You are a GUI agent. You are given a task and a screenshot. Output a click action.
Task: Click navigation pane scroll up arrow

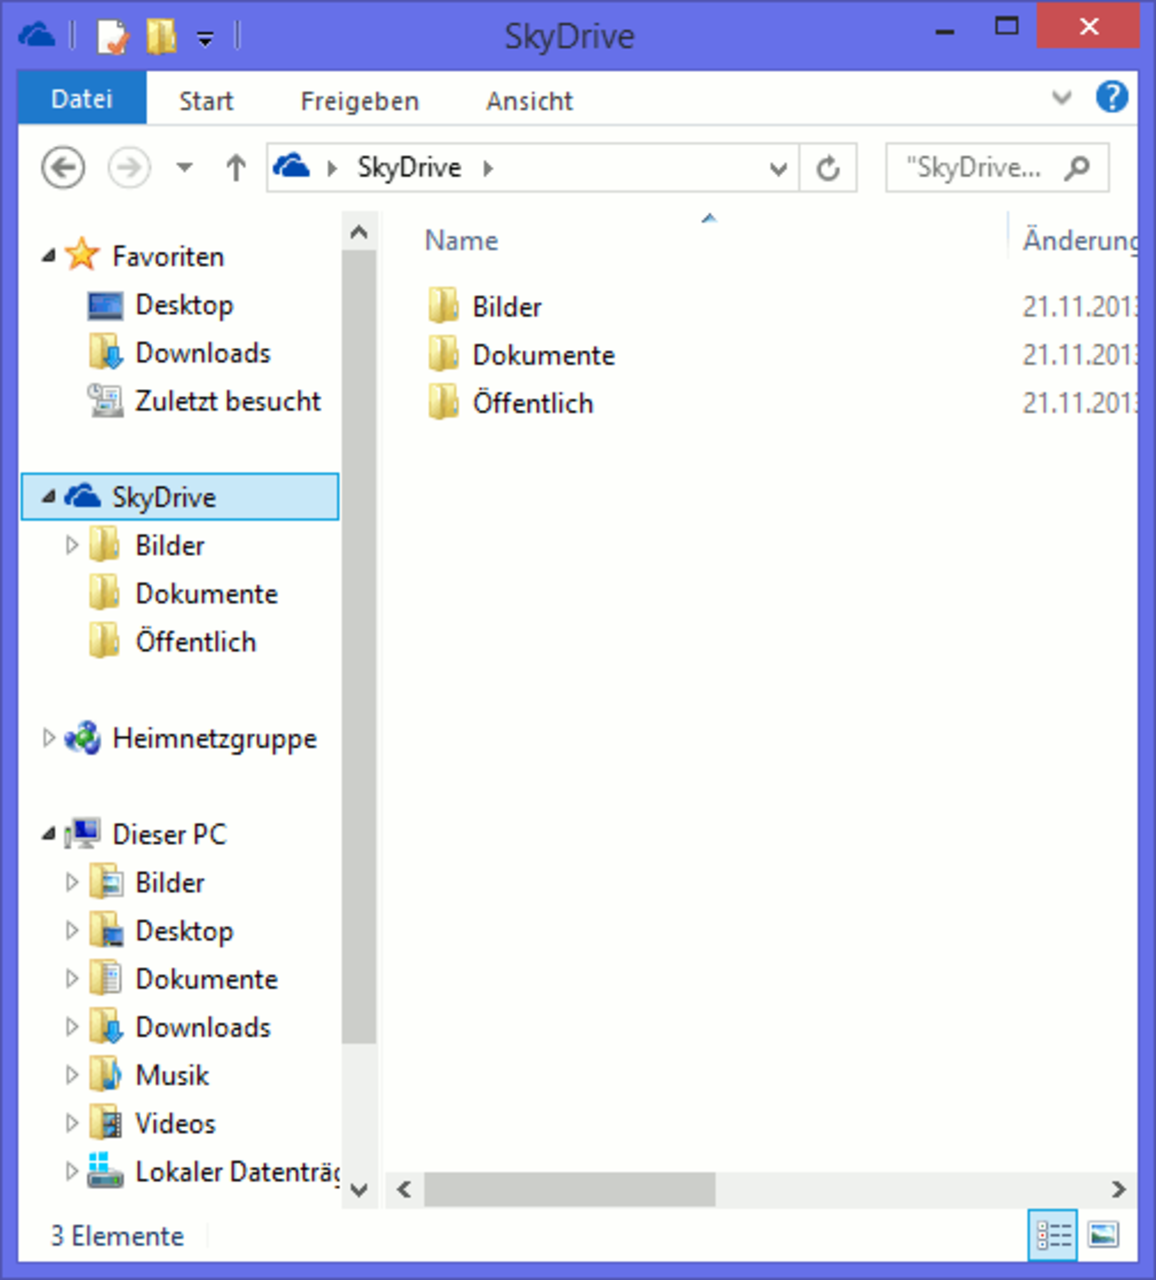[359, 233]
